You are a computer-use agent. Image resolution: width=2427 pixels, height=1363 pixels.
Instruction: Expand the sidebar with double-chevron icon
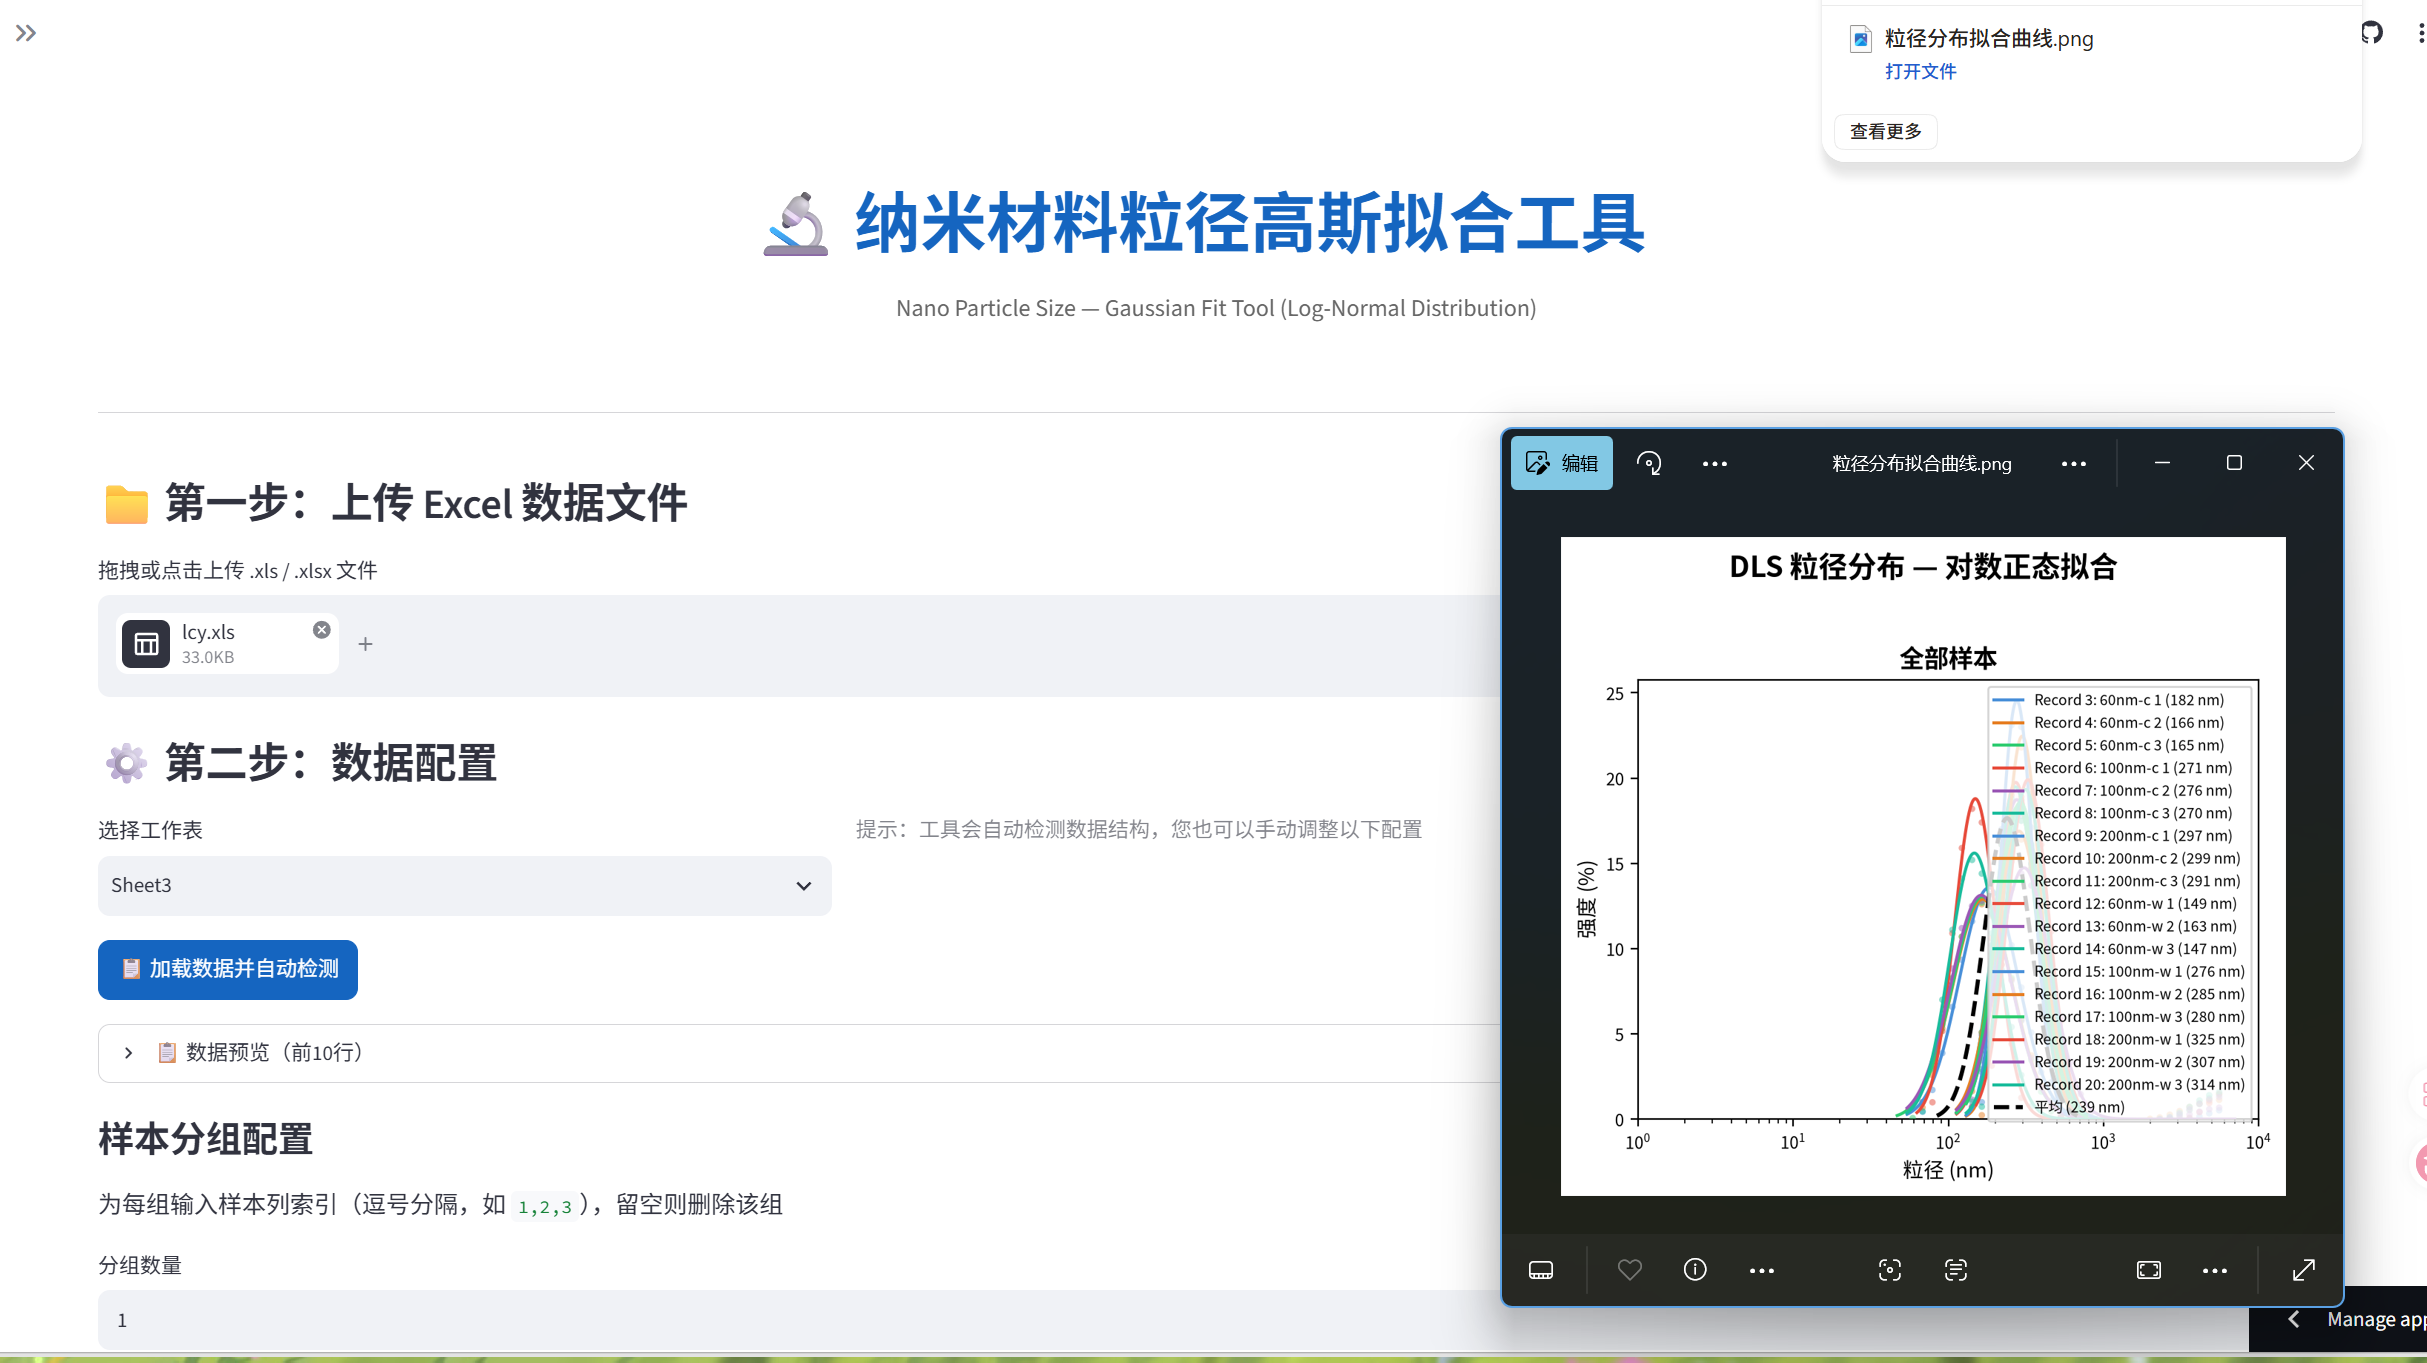(x=26, y=33)
